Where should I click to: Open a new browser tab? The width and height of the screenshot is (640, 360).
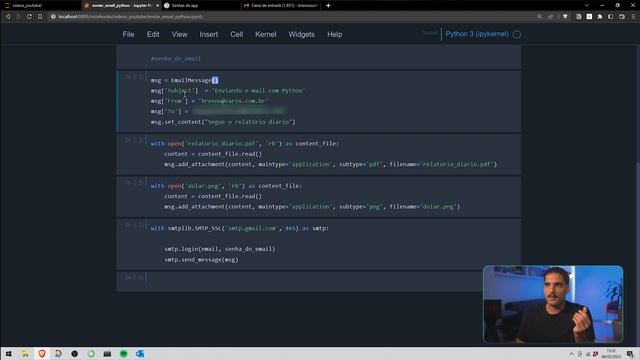(328, 5)
